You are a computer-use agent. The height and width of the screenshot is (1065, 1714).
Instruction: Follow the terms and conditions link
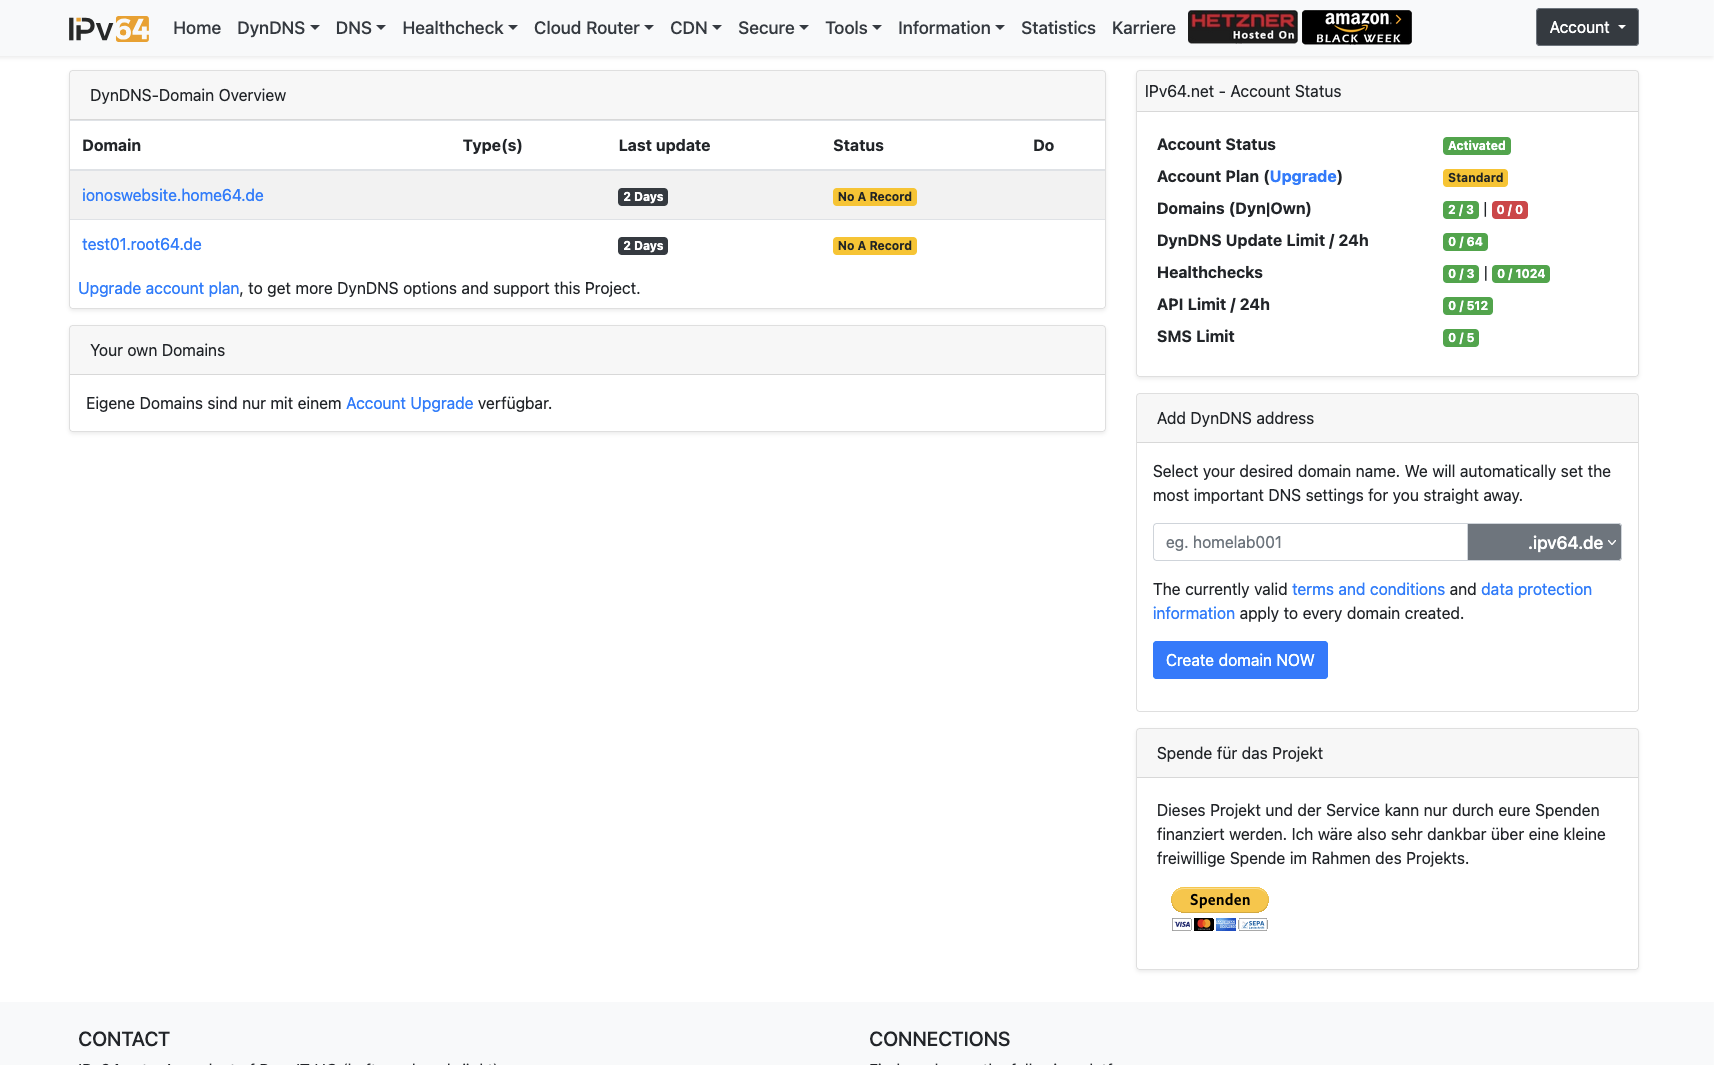point(1368,590)
